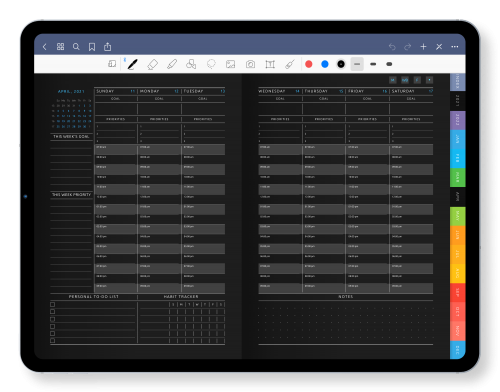500x392 pixels.
Task: Click the APRIL, 2021 month heading
Action: [71, 91]
